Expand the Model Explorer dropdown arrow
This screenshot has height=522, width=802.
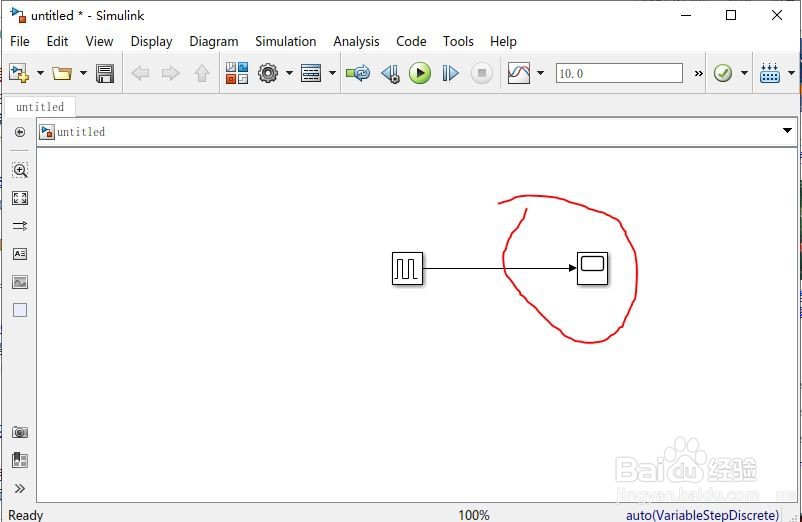(x=332, y=73)
